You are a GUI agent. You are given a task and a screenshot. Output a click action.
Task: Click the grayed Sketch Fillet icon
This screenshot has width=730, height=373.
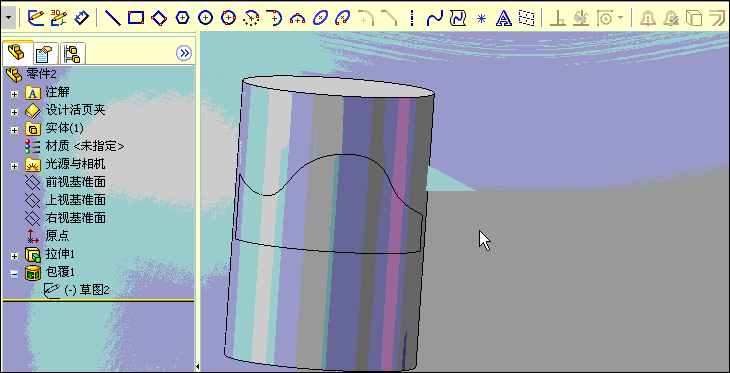366,18
